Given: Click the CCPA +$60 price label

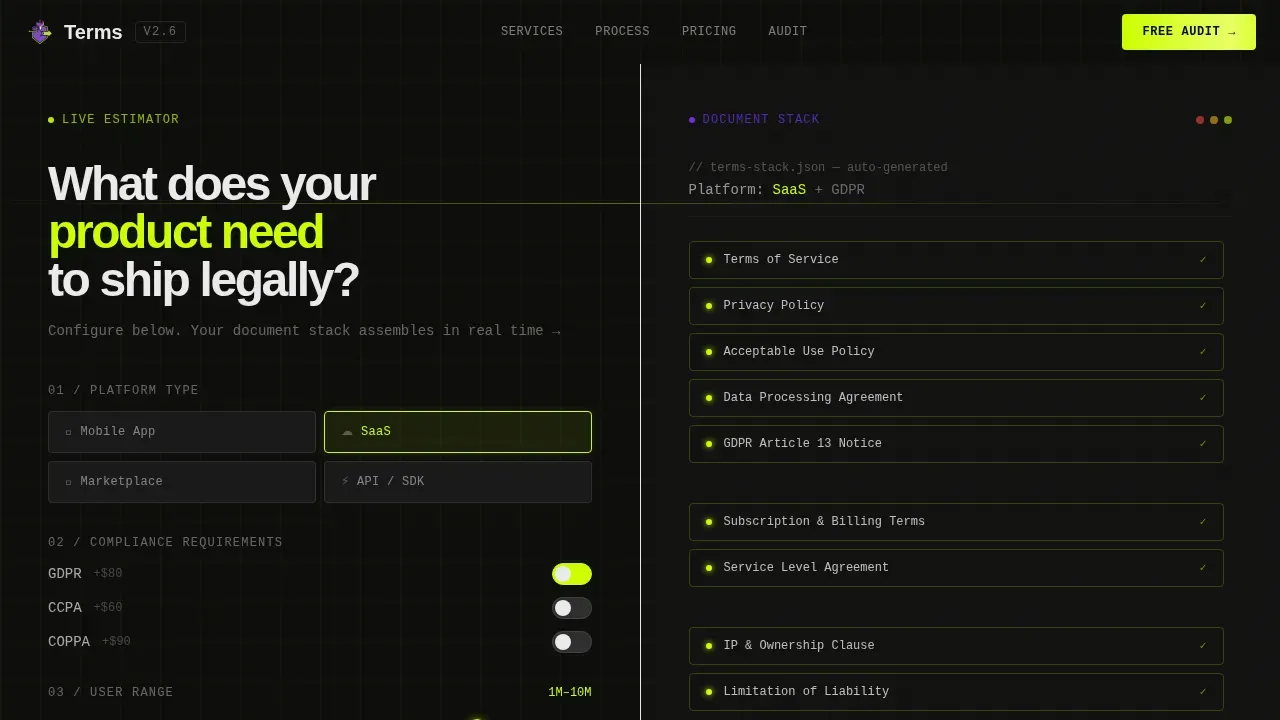Looking at the screenshot, I should 108,608.
